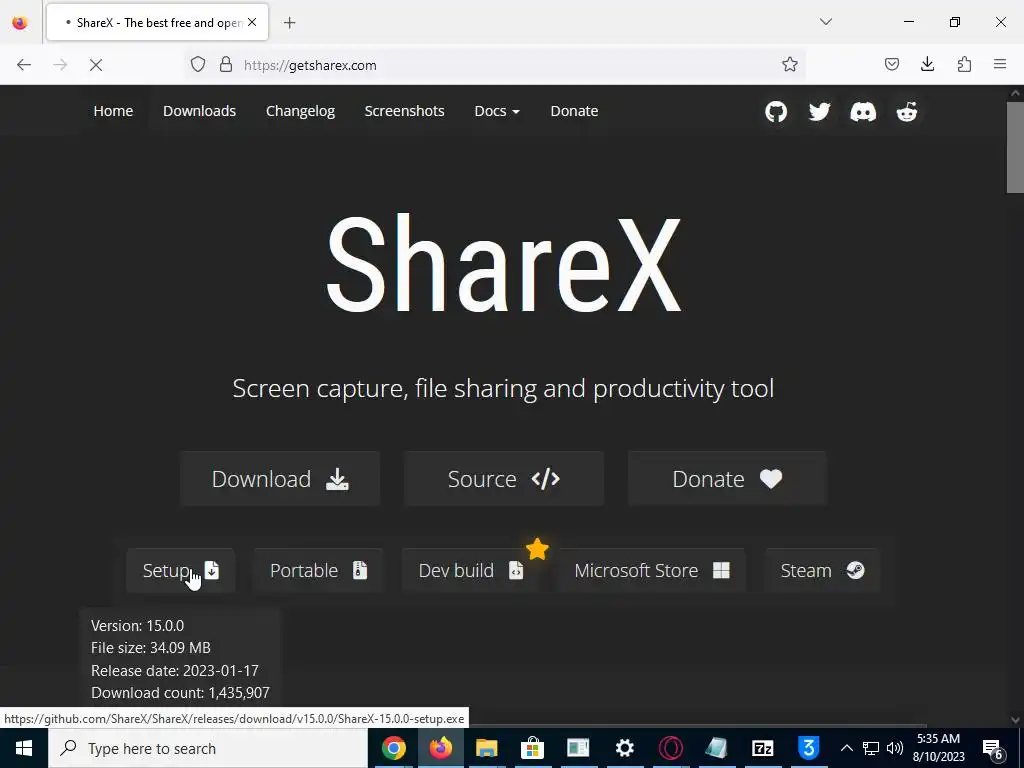Open the Steam download button

click(822, 570)
